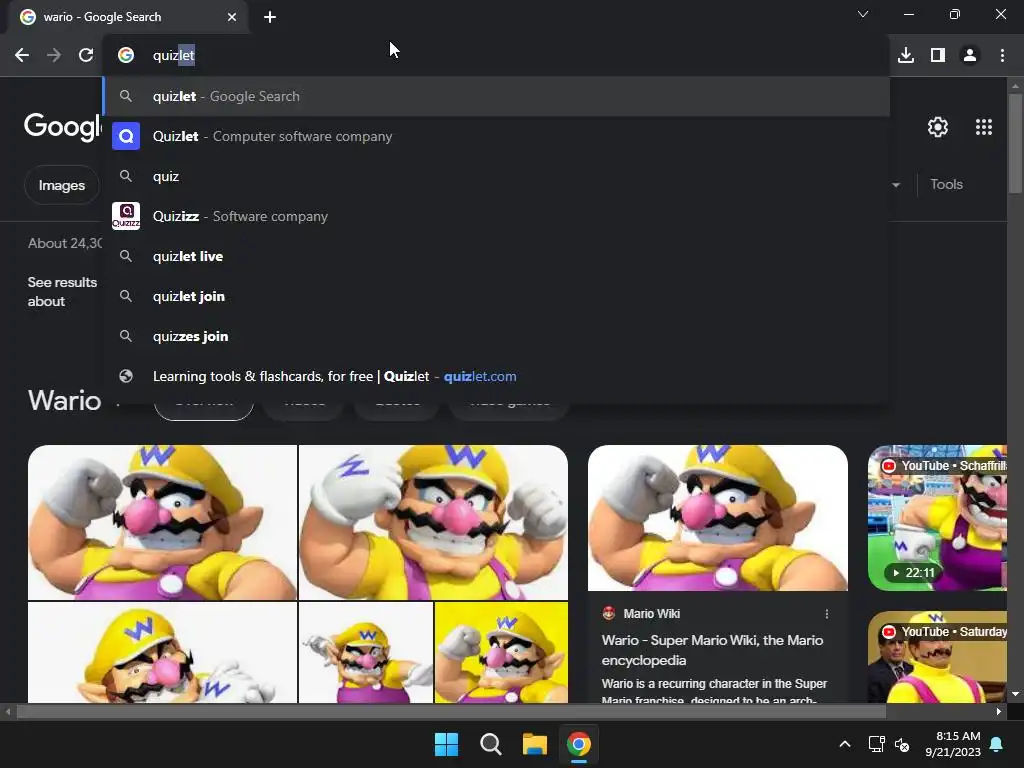The height and width of the screenshot is (768, 1024).
Task: Select the 'quizlet join' suggestion
Action: click(496, 296)
